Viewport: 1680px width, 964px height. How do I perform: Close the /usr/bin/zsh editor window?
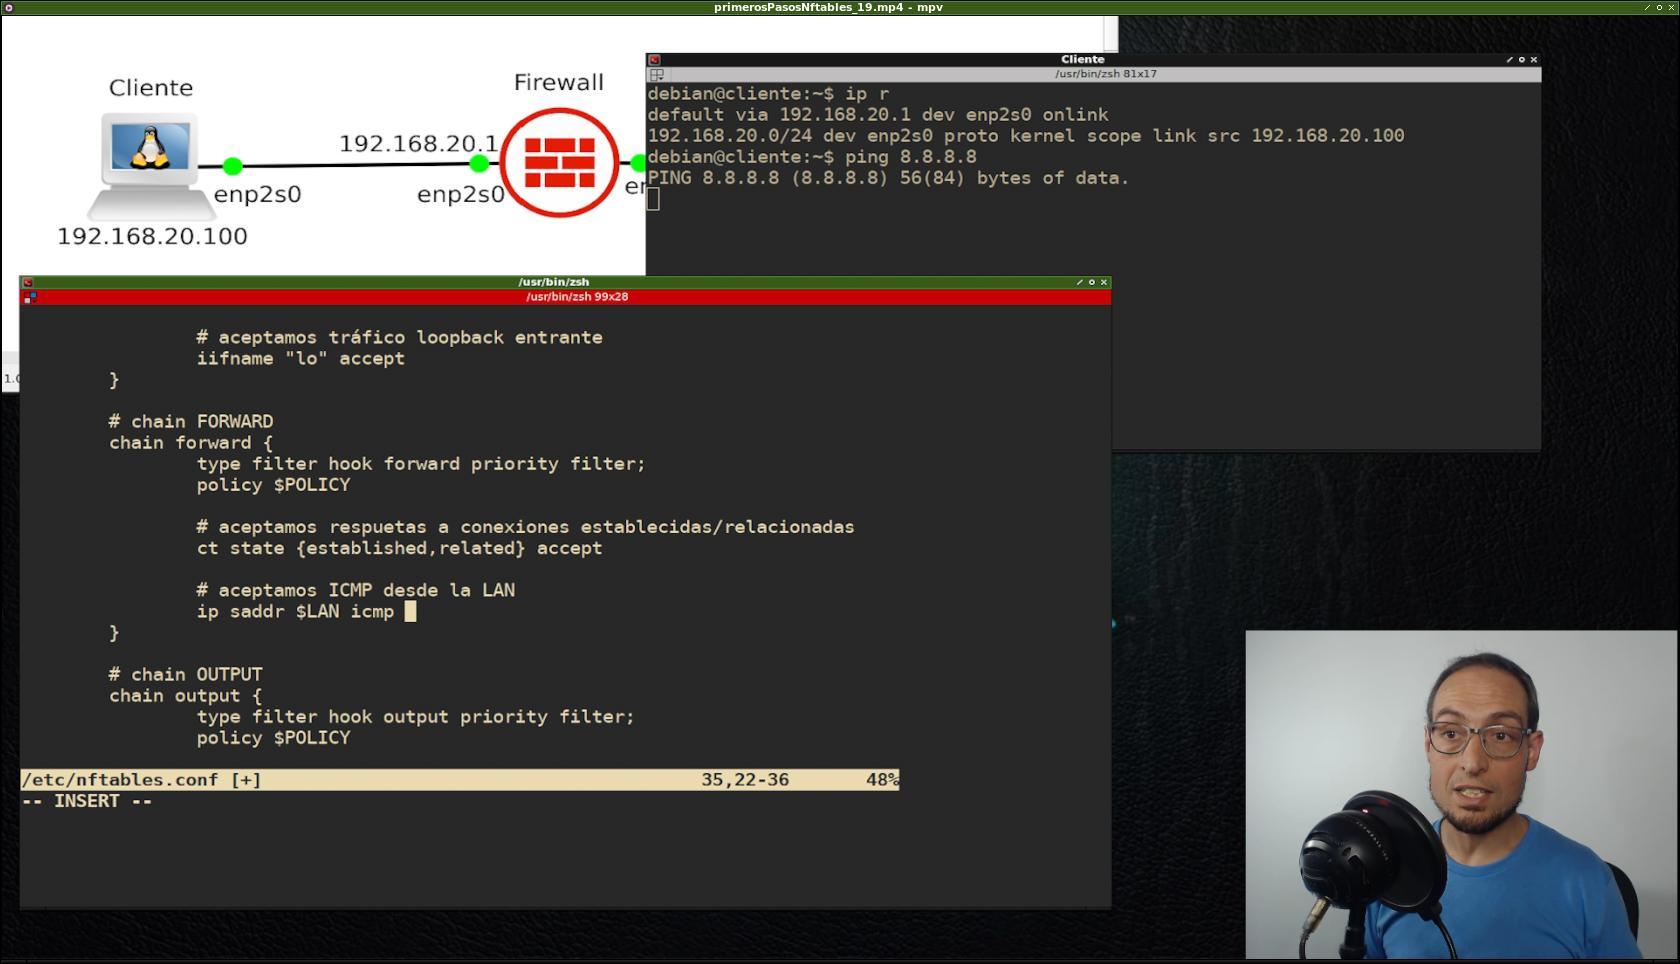pos(1103,283)
